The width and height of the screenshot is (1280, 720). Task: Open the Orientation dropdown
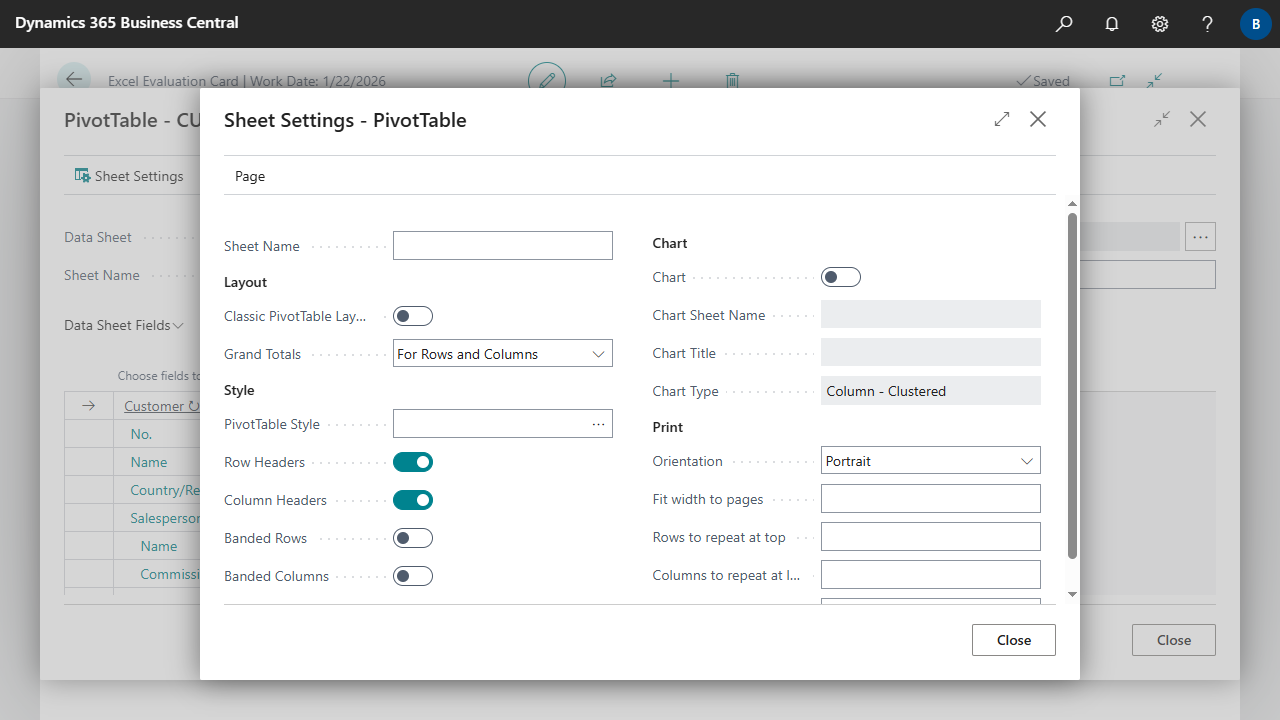(x=930, y=461)
